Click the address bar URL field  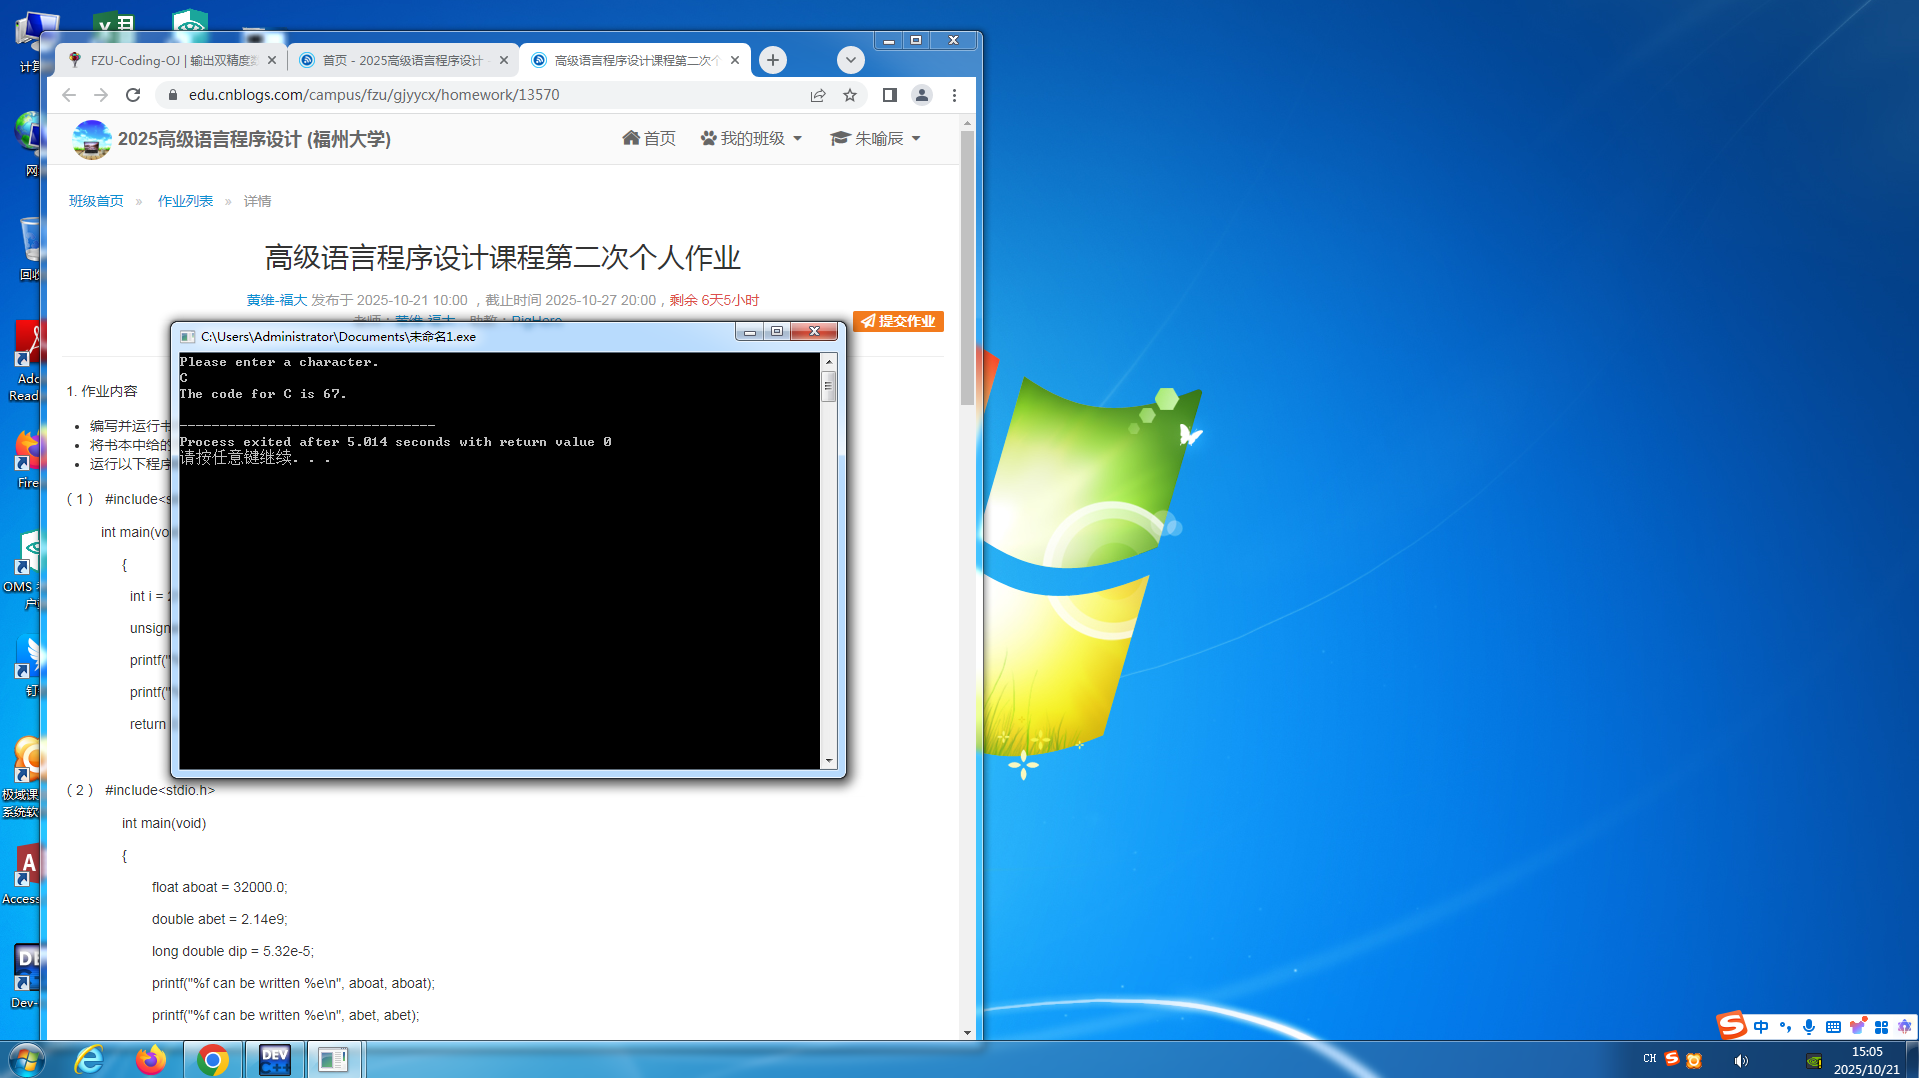pyautogui.click(x=490, y=95)
